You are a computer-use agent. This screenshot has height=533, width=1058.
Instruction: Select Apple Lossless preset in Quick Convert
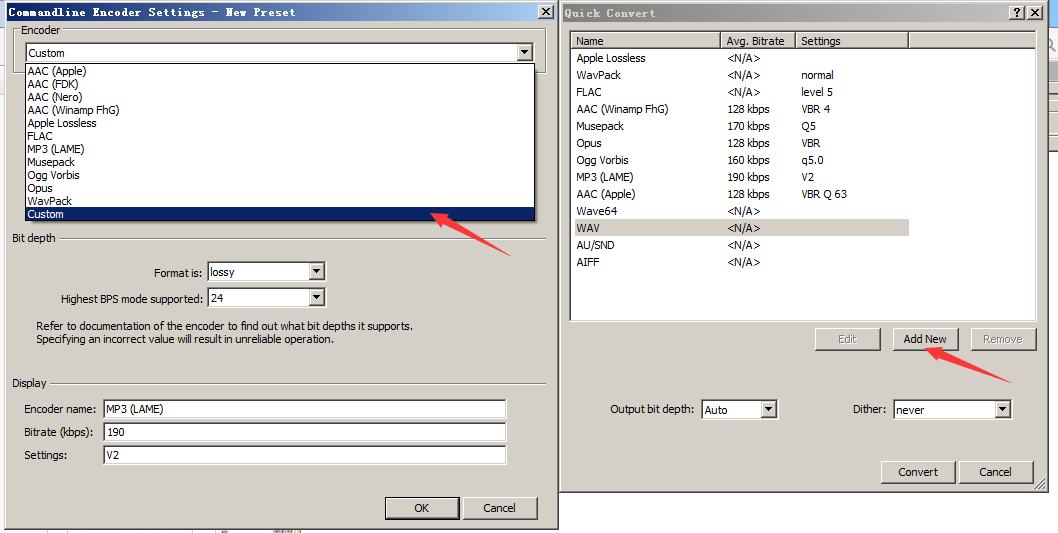click(x=742, y=58)
